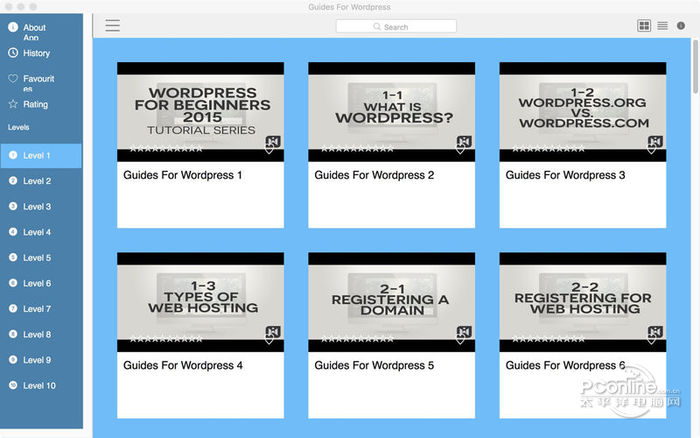The height and width of the screenshot is (438, 700).
Task: Select Level 1 in the sidebar
Action: [41, 155]
